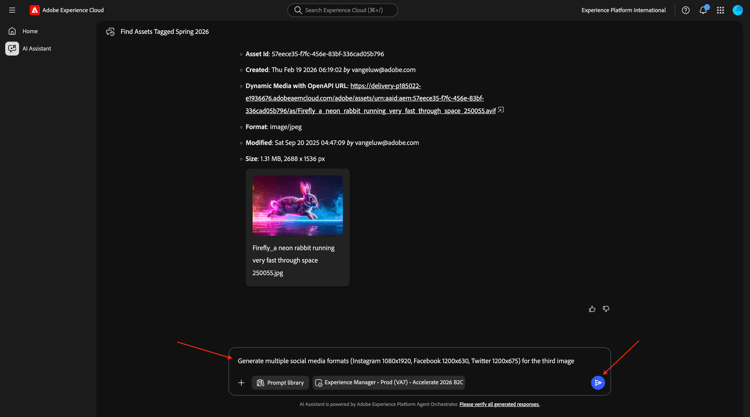Click the open-link icon after the URL
This screenshot has height=417, width=750.
pos(501,110)
